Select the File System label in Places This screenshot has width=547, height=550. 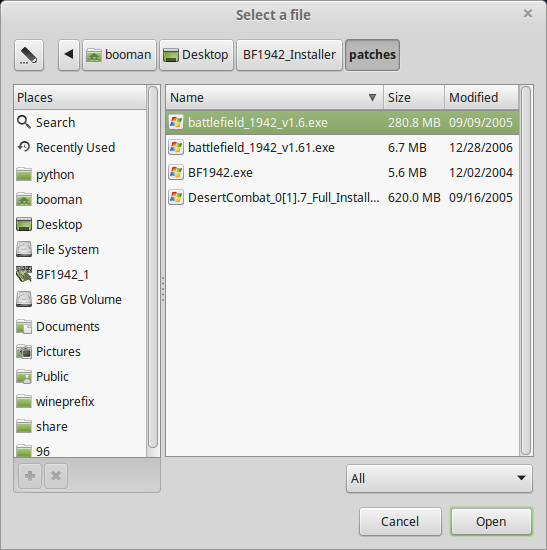click(67, 249)
